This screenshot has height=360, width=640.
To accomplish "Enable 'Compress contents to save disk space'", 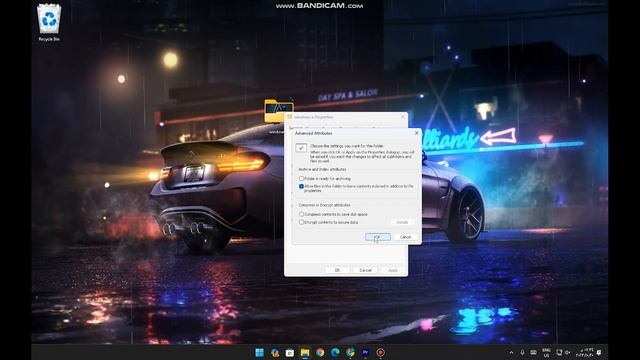I will tap(301, 214).
